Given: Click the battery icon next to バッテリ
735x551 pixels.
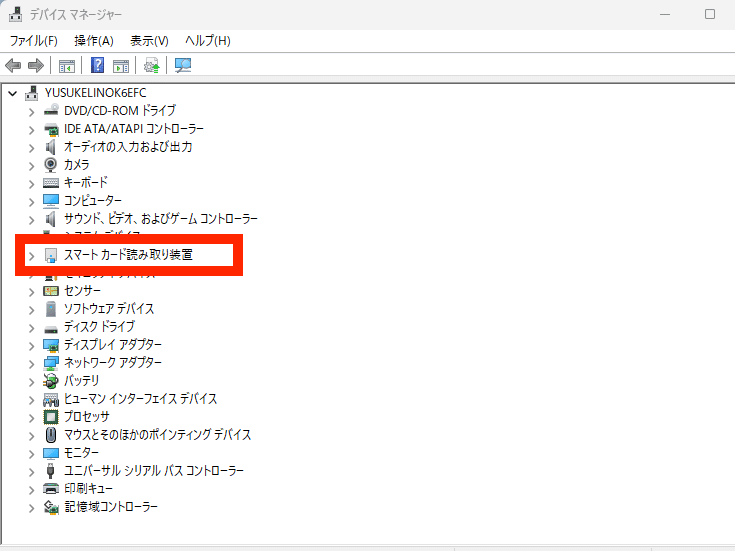Looking at the screenshot, I should (51, 381).
